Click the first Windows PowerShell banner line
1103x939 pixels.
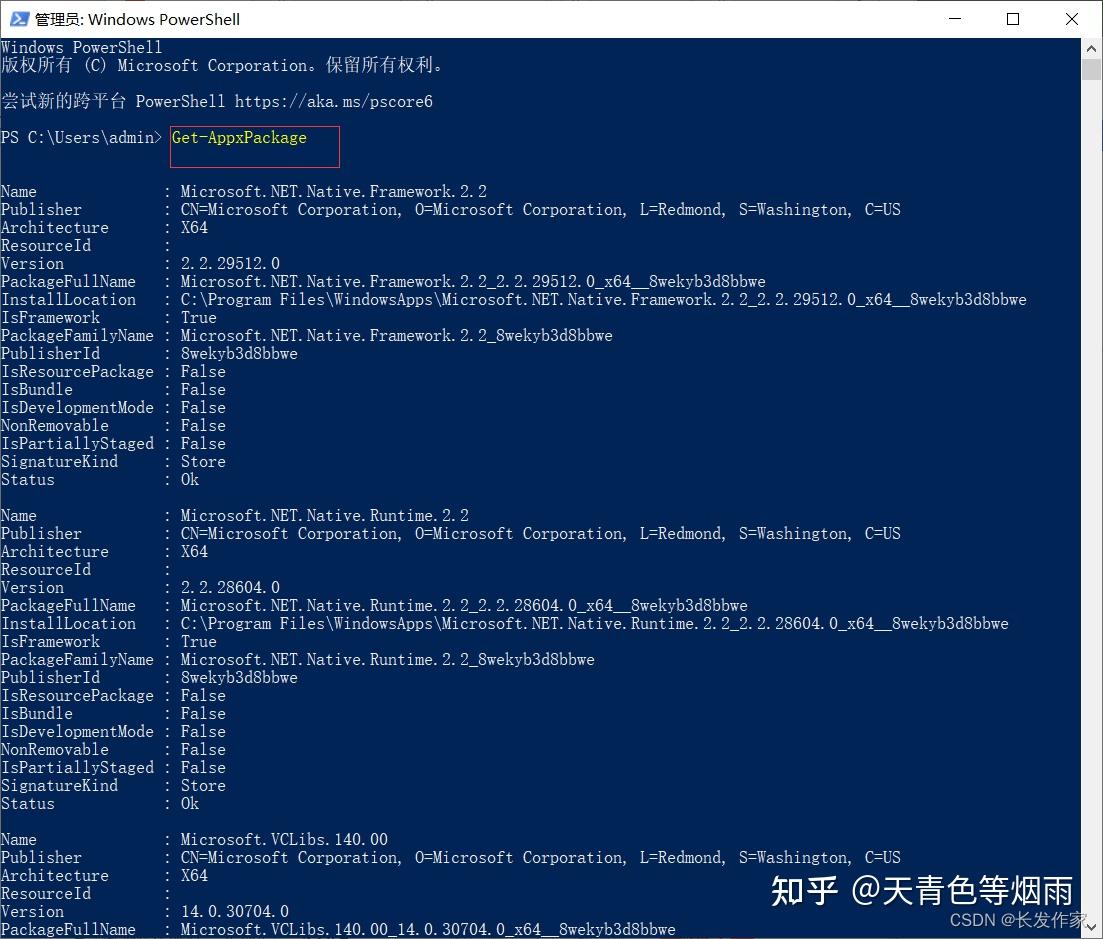tap(82, 48)
